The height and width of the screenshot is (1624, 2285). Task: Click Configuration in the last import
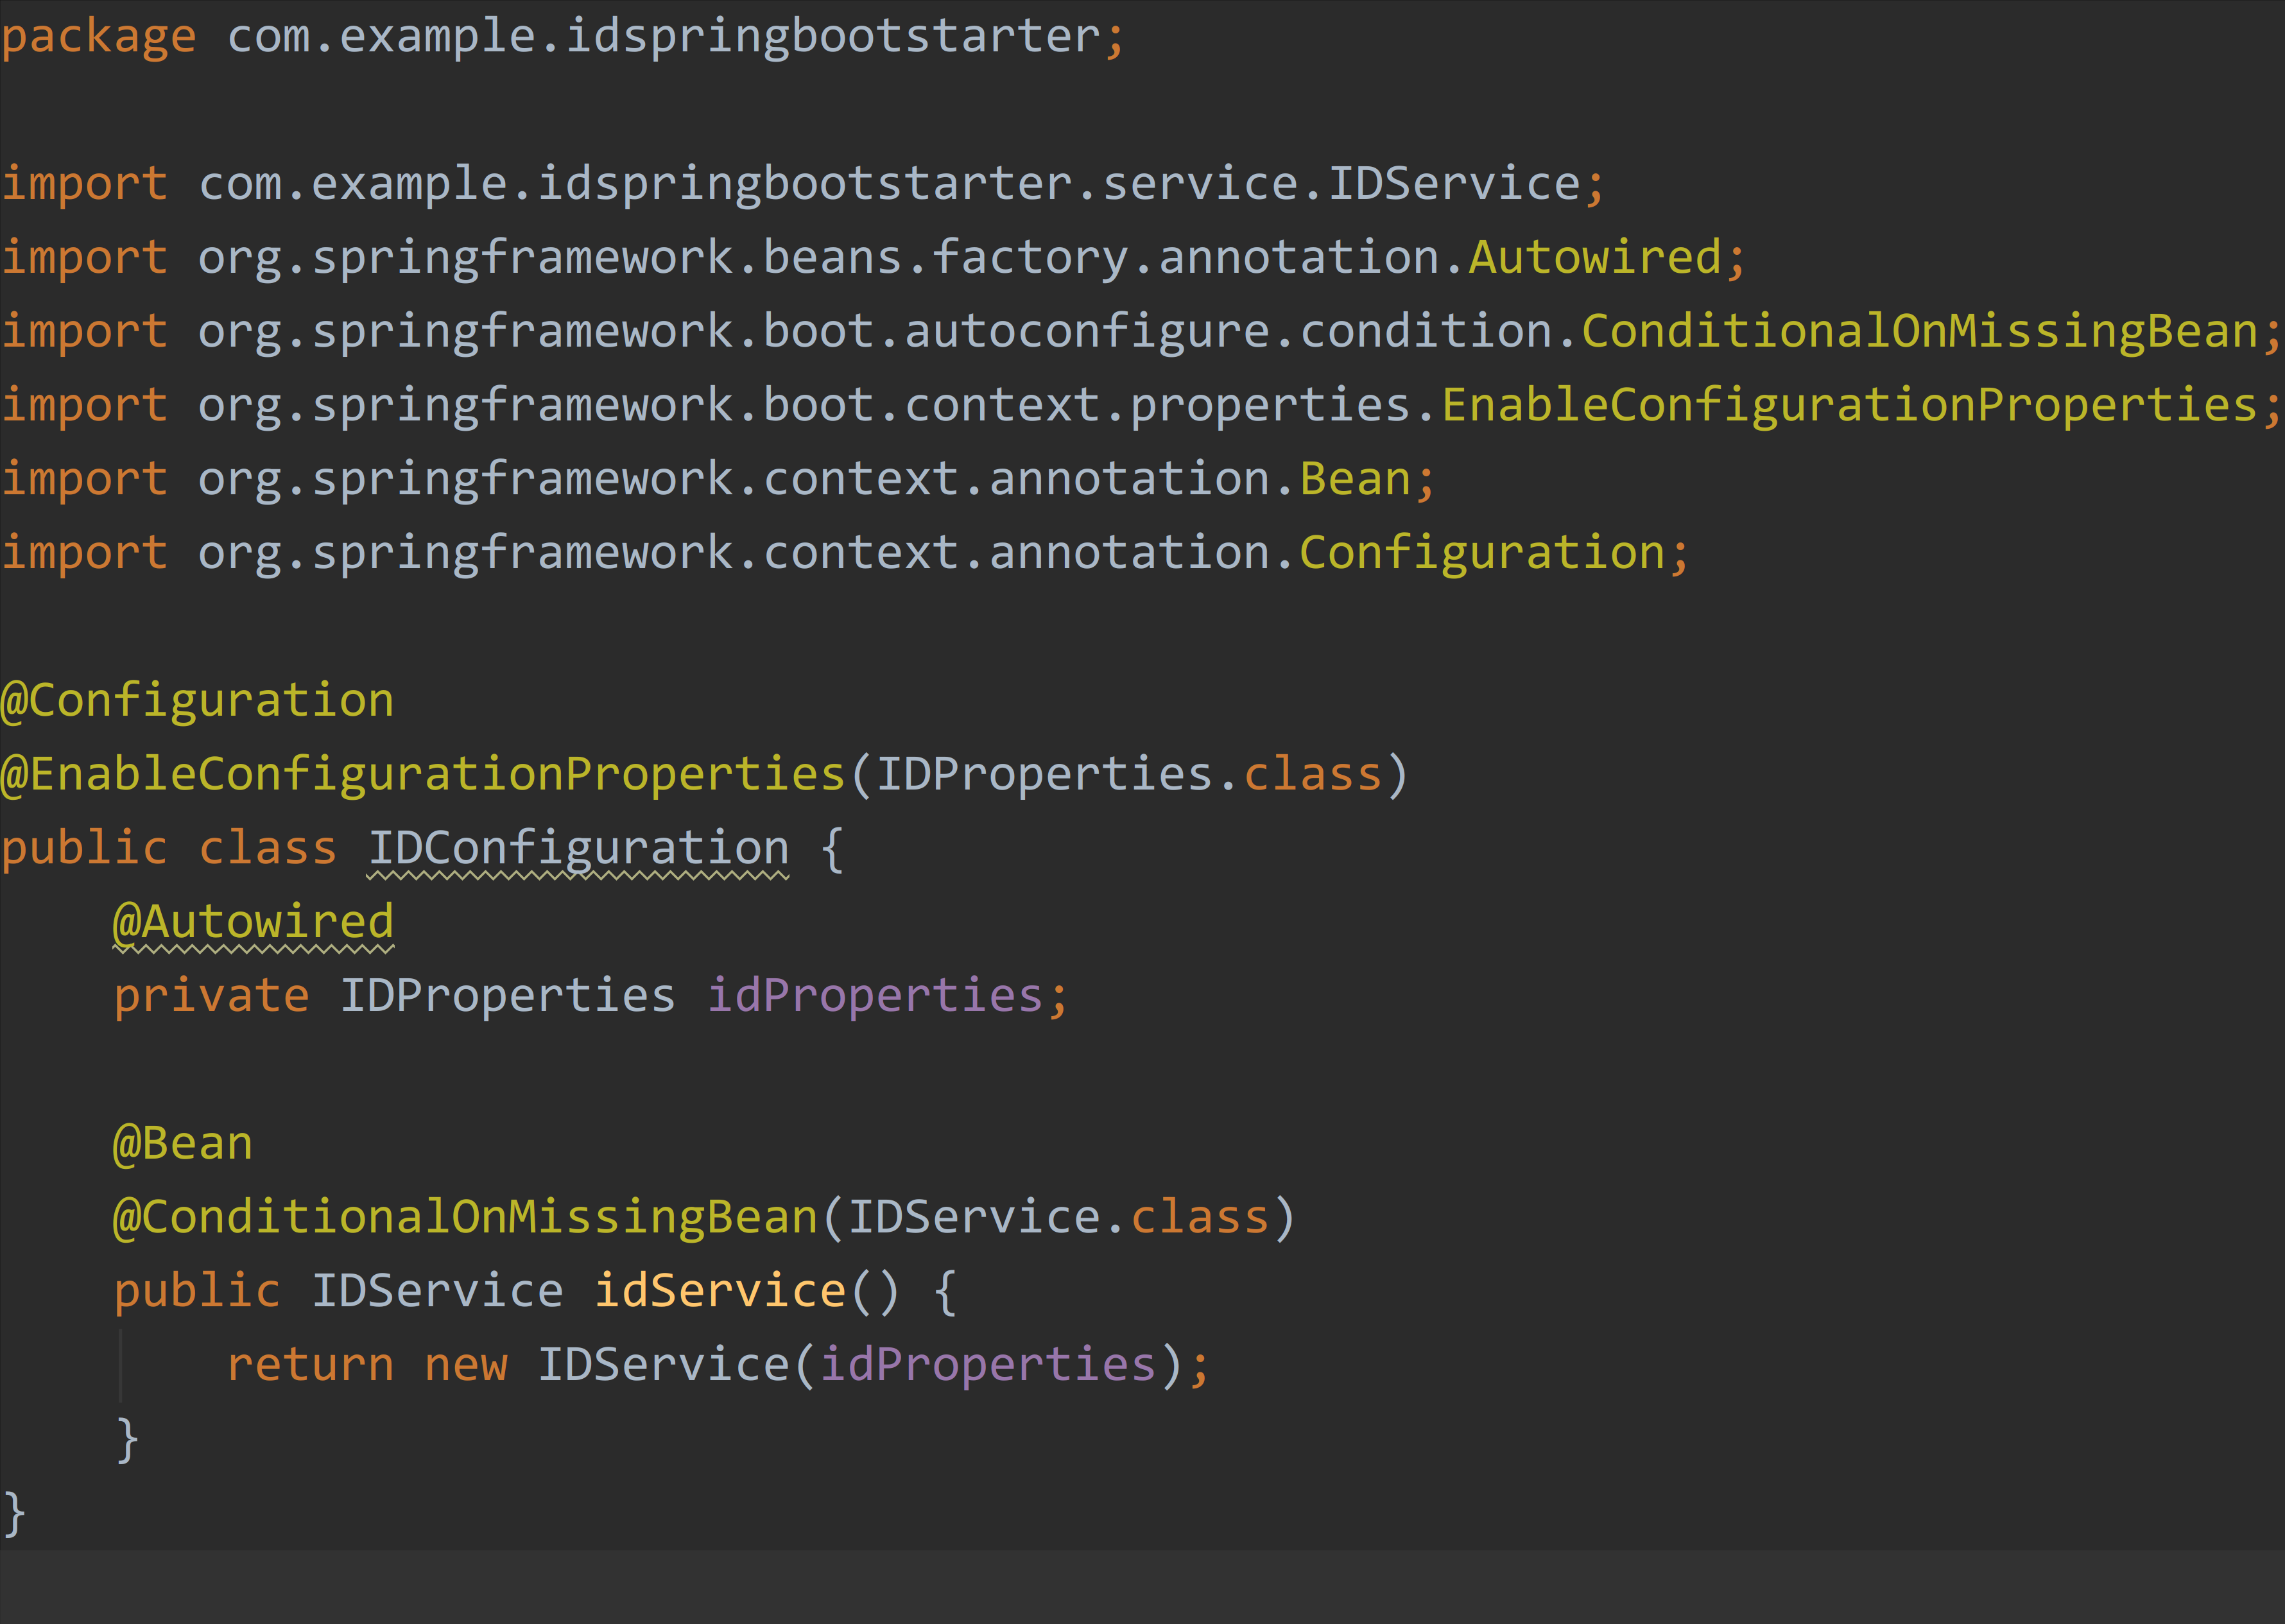point(1481,553)
